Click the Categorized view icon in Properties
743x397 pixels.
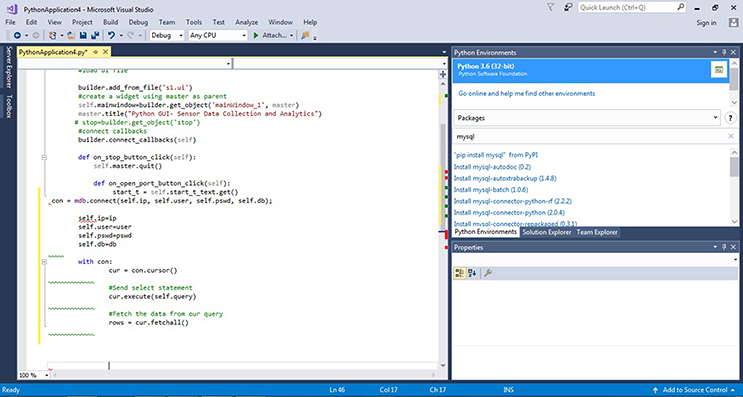[x=459, y=273]
